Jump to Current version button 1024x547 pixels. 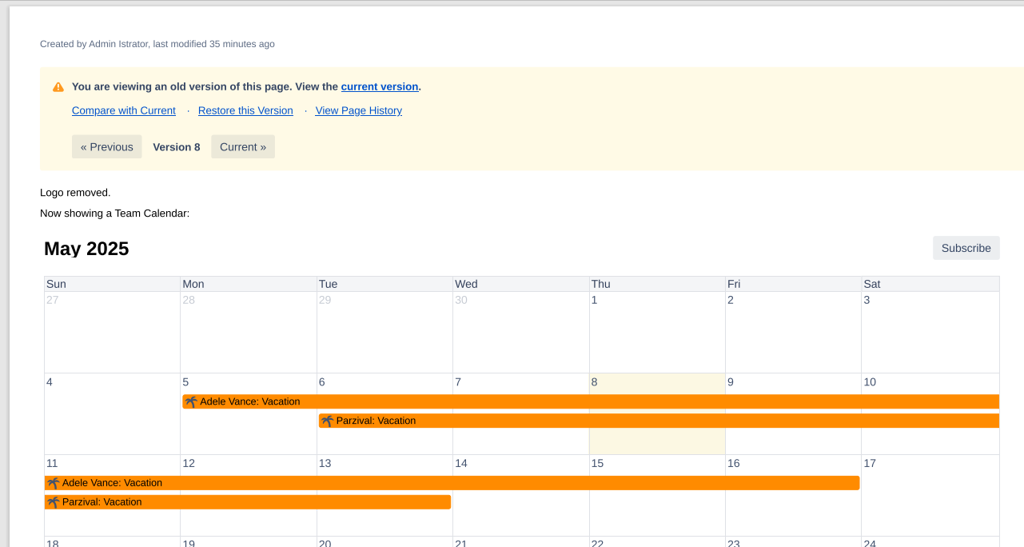[243, 147]
